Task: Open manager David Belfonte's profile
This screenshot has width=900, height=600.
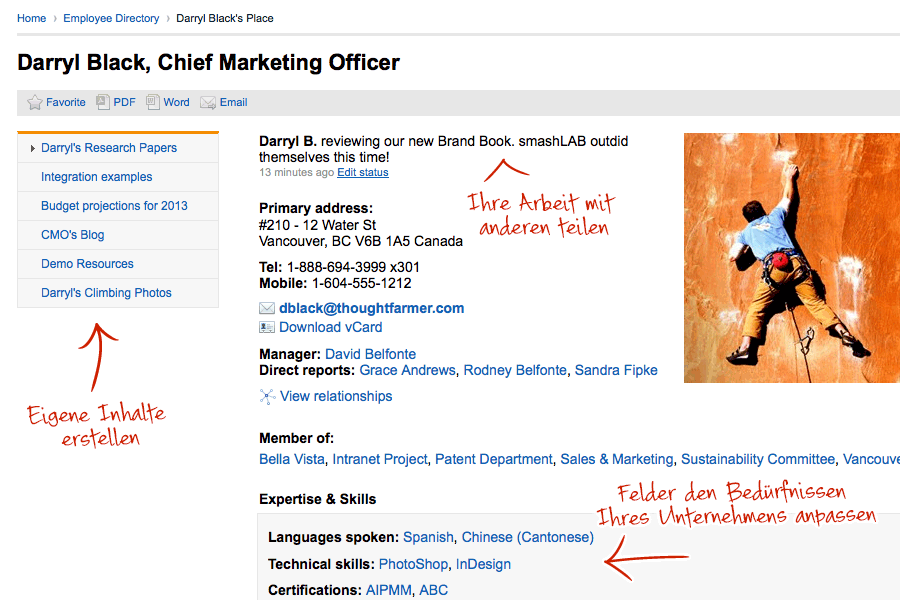Action: [370, 354]
